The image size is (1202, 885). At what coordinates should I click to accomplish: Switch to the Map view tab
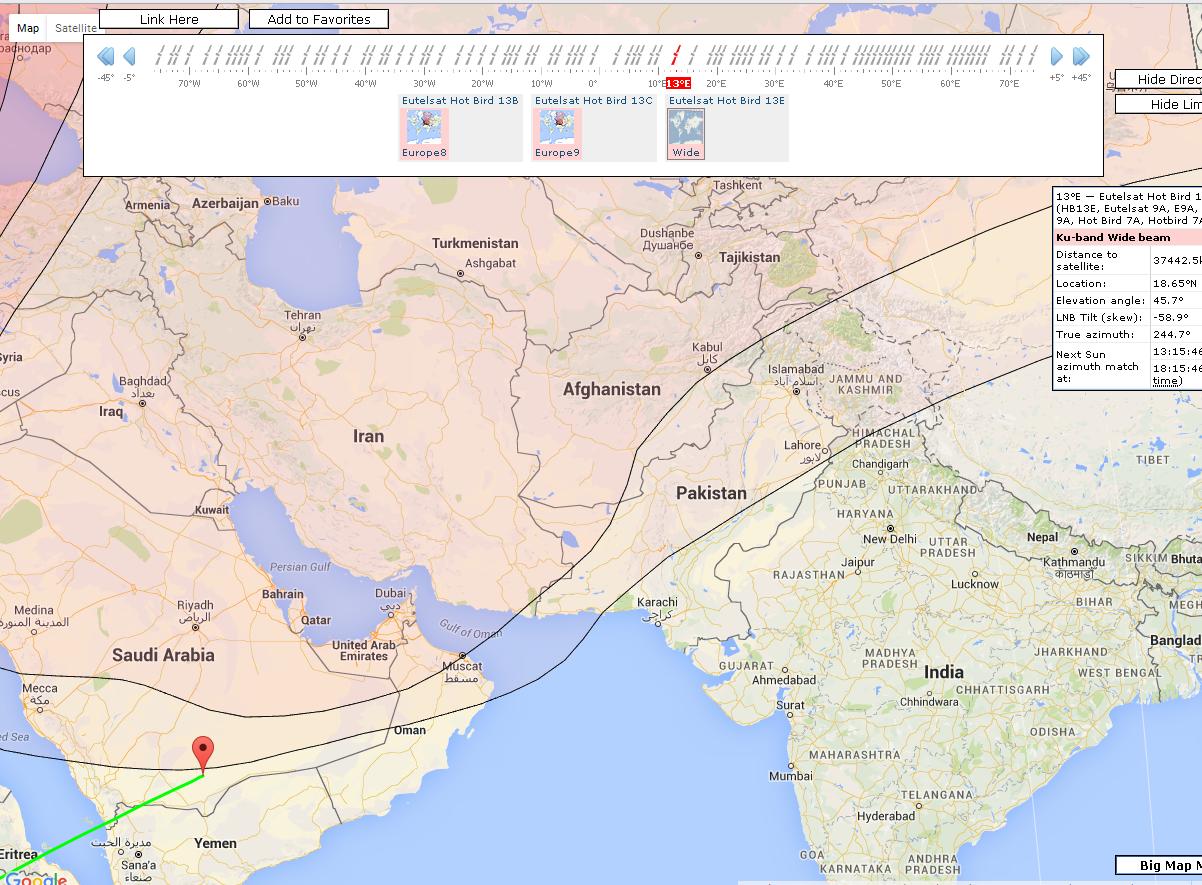28,28
